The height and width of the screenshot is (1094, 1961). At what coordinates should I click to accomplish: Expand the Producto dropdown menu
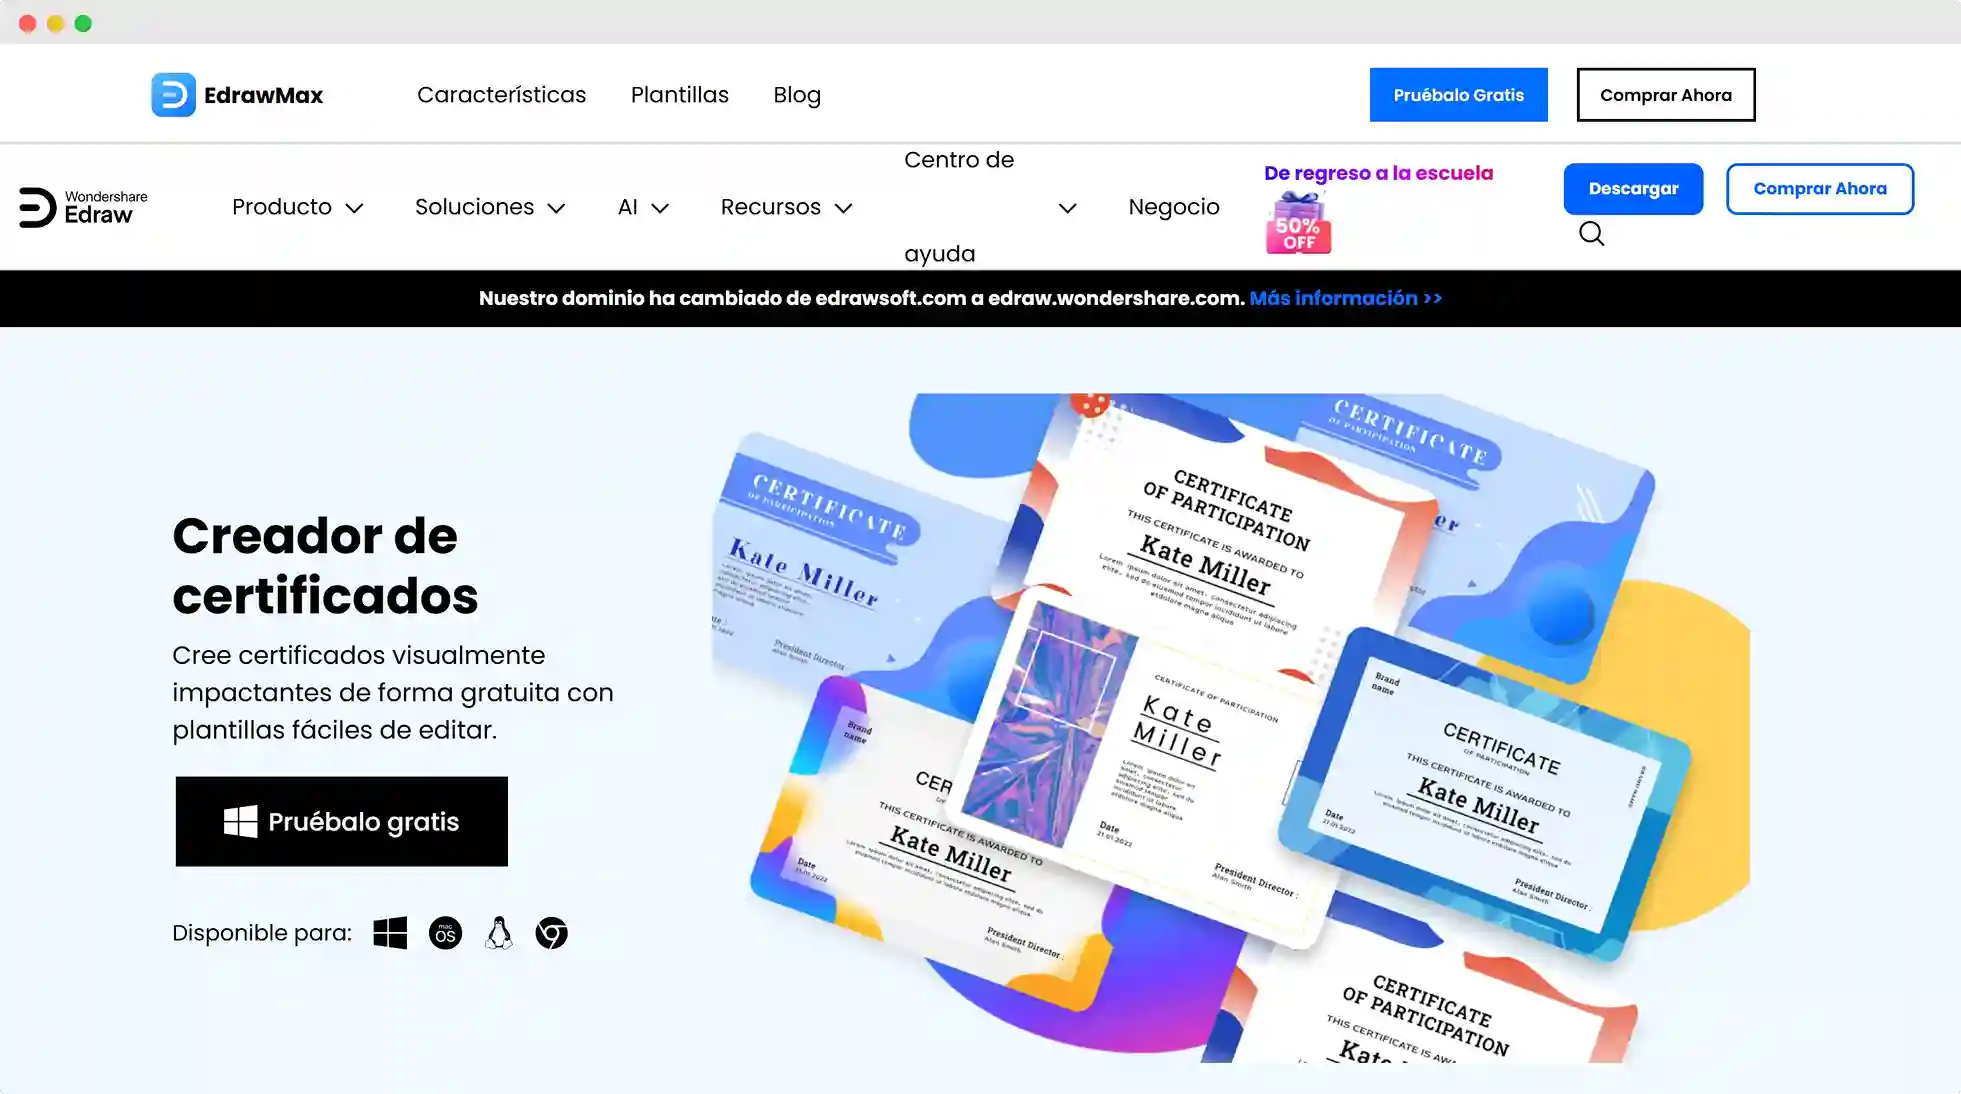pos(297,207)
